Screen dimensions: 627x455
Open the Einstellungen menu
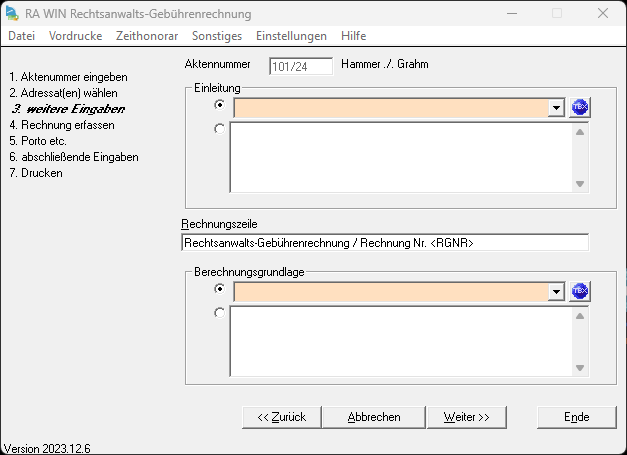[292, 36]
